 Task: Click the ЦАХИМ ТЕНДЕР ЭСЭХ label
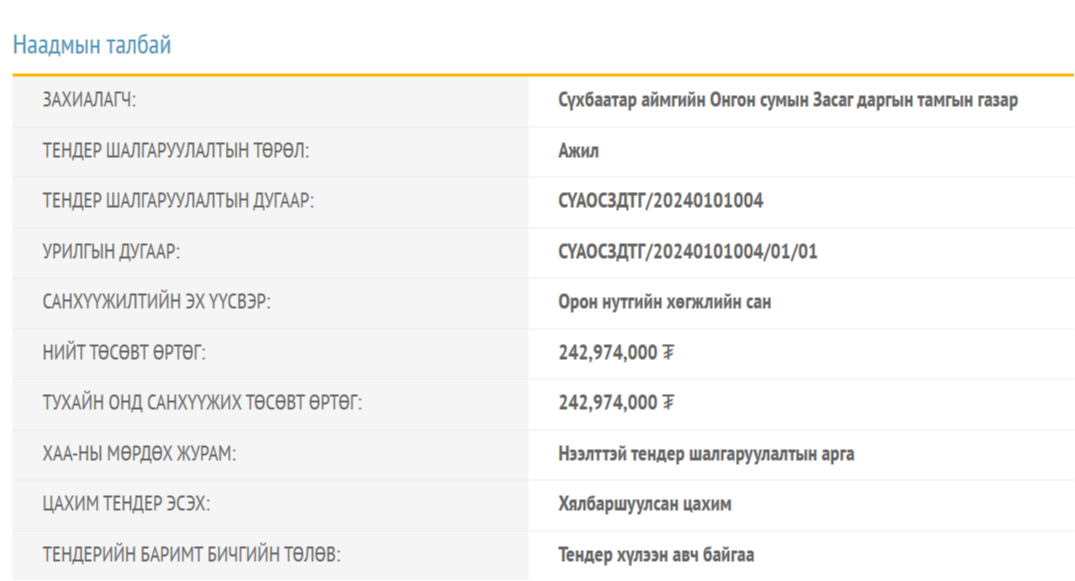coord(126,504)
